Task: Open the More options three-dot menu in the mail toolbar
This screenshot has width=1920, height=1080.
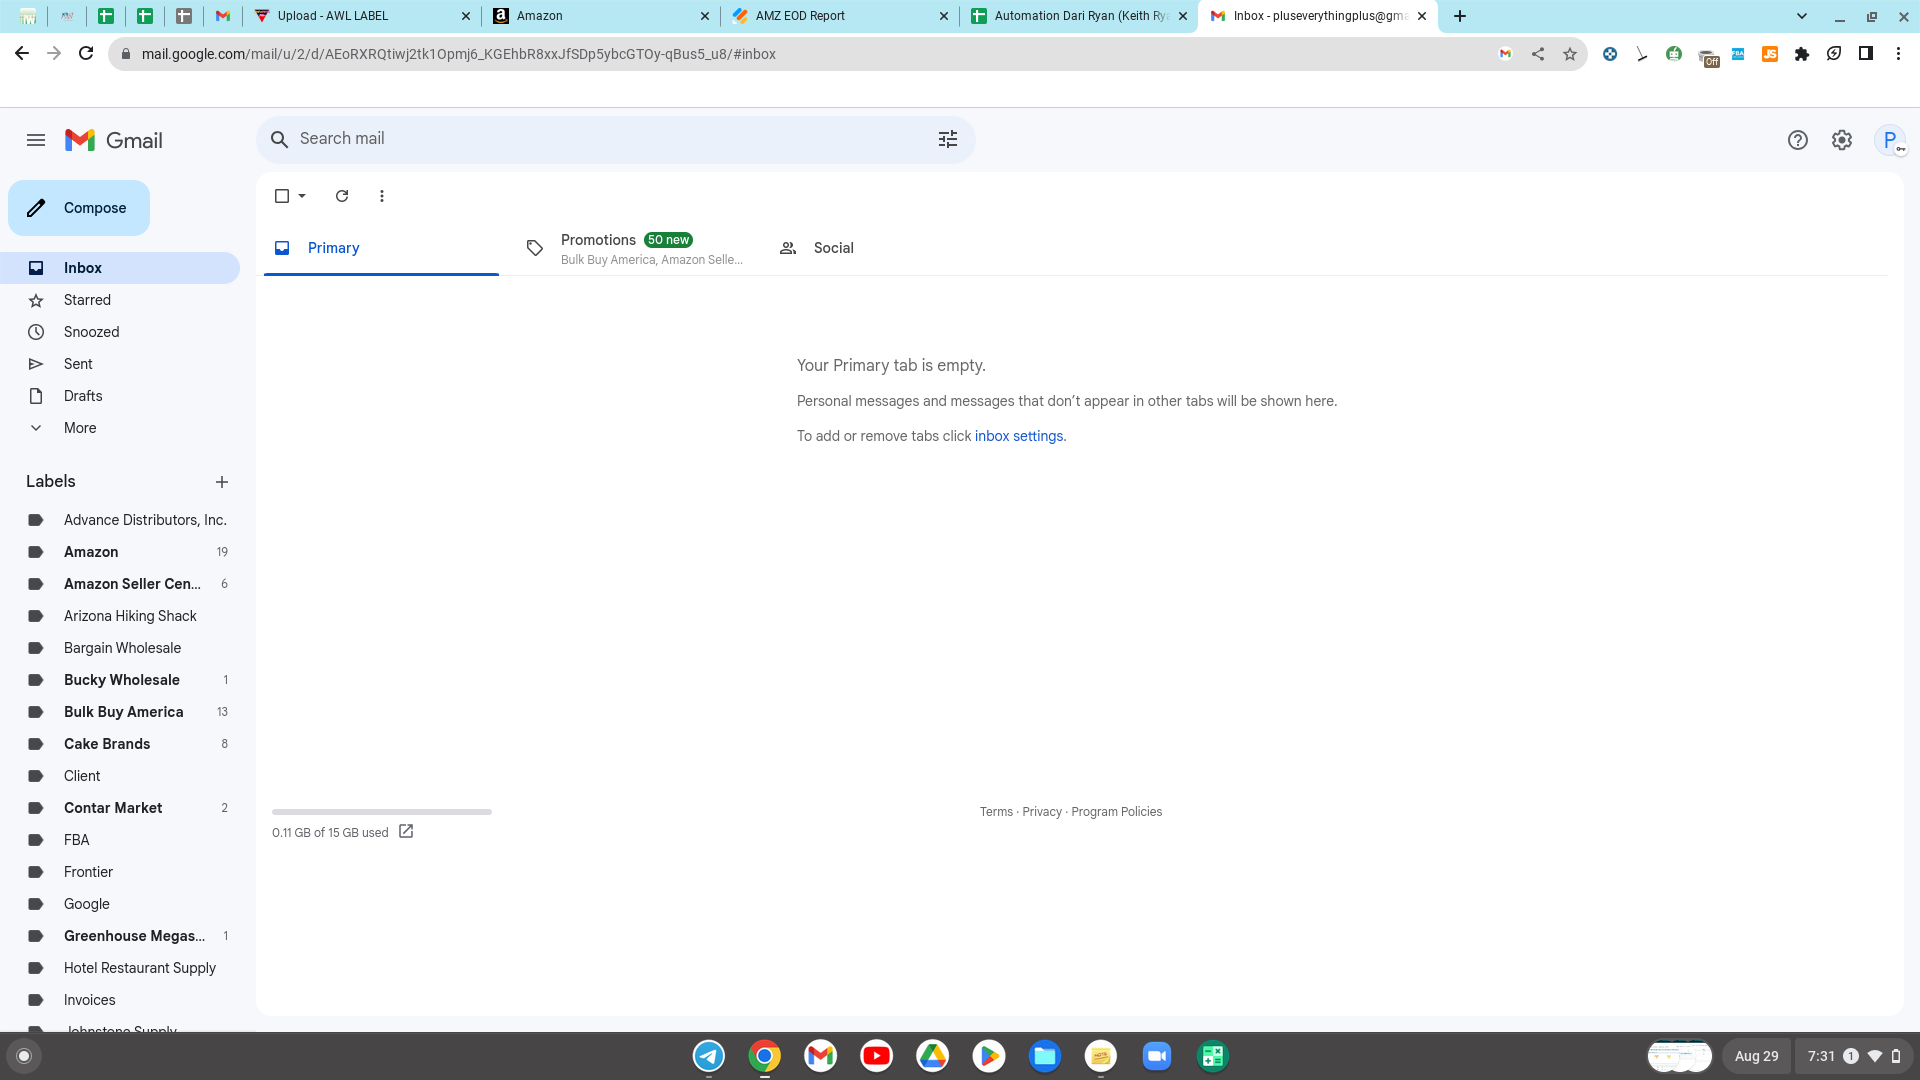Action: point(382,196)
